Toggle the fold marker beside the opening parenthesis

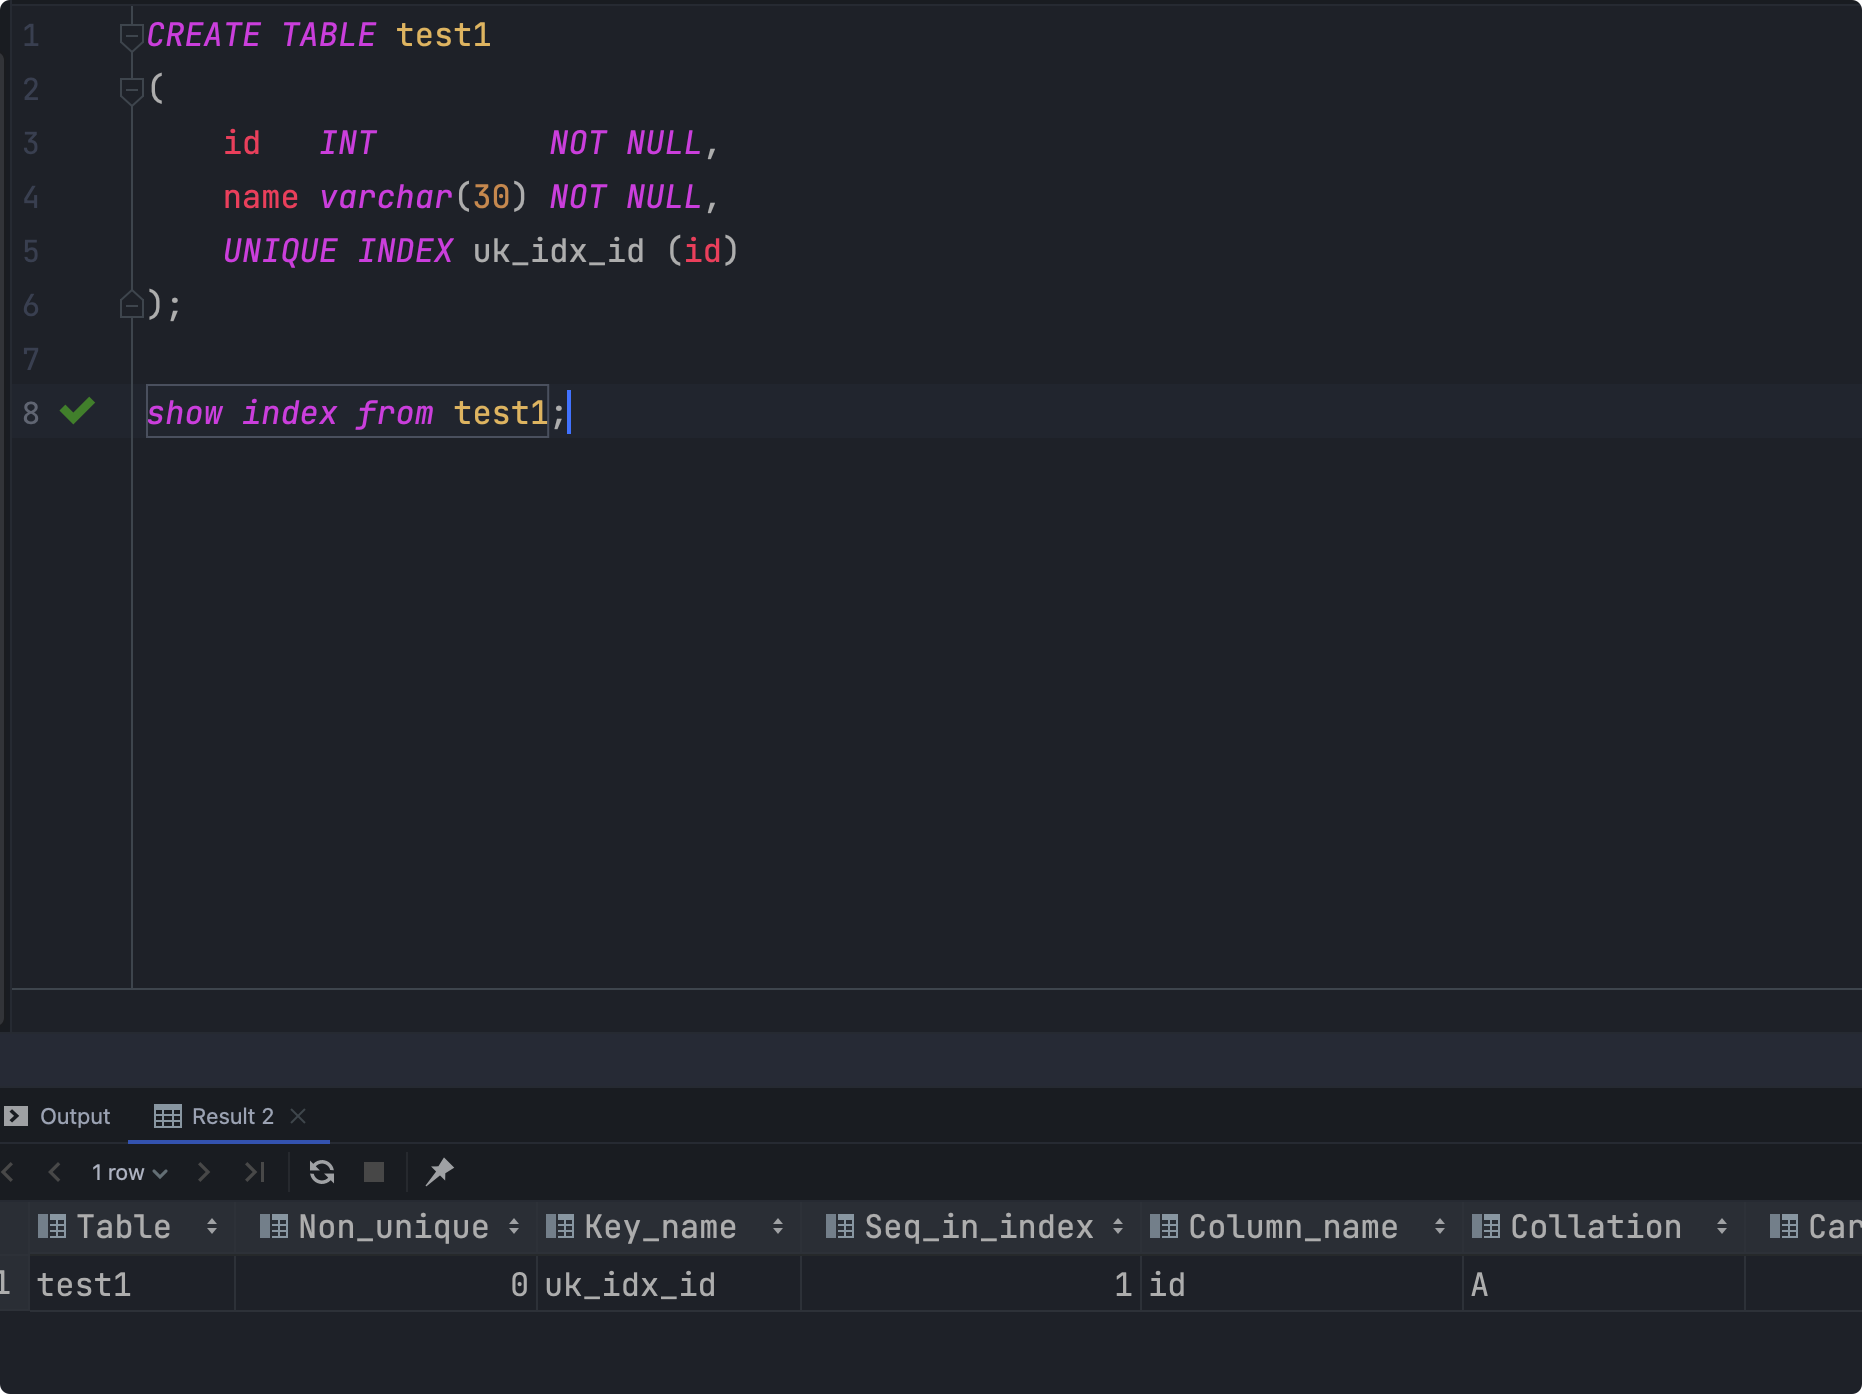tap(131, 90)
